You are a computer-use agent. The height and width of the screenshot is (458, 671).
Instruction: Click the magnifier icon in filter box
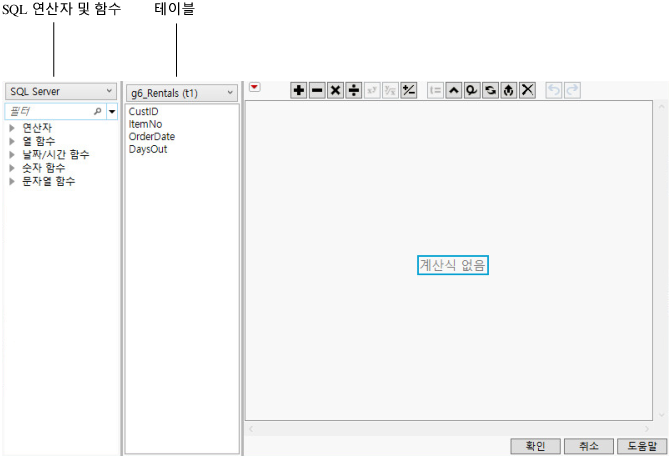click(x=98, y=111)
